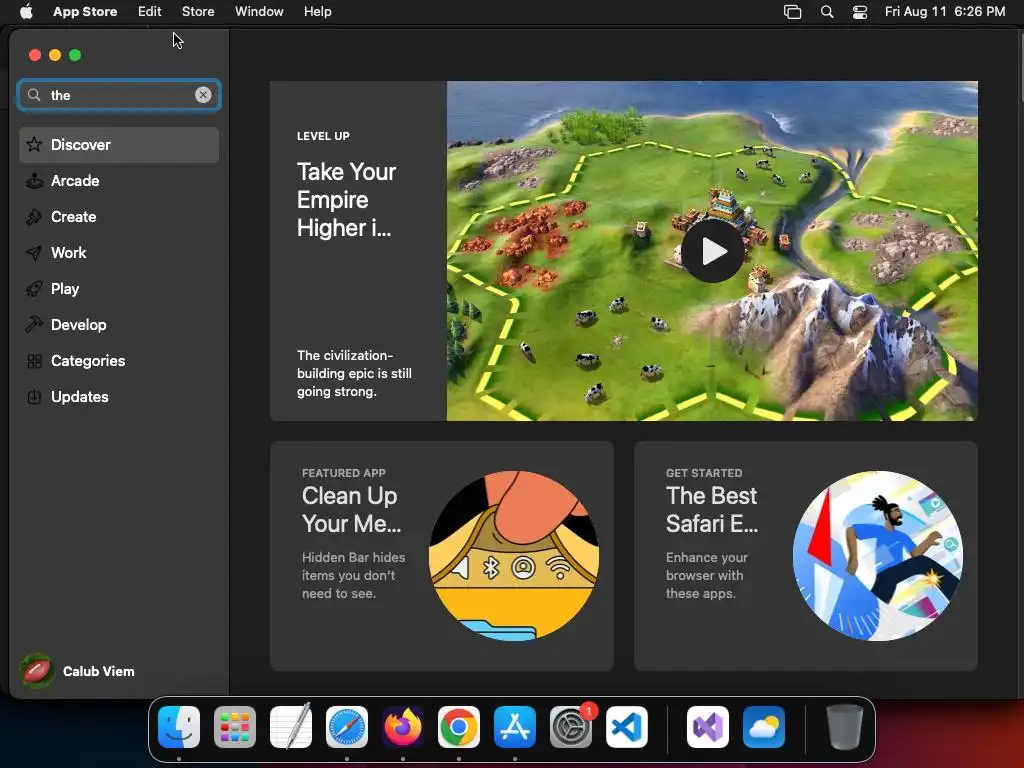Image resolution: width=1024 pixels, height=768 pixels.
Task: Click the Civilization description text
Action: coord(355,374)
